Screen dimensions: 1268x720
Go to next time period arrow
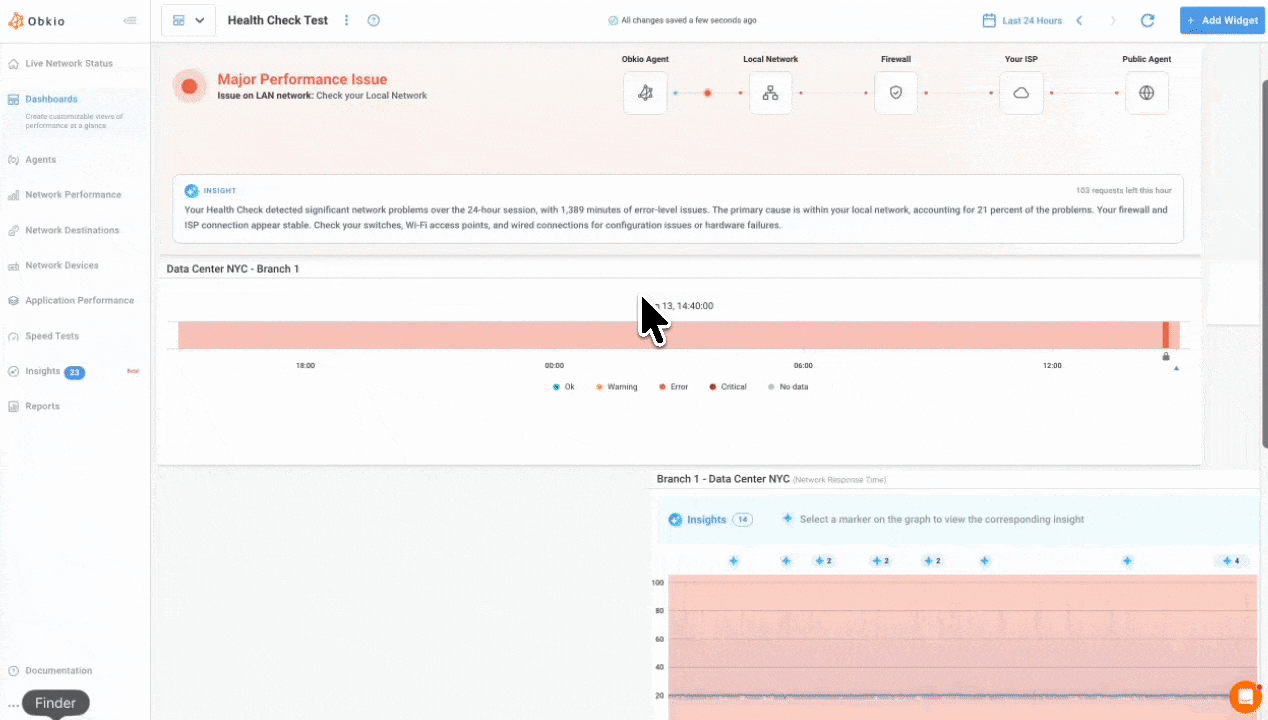[1113, 20]
